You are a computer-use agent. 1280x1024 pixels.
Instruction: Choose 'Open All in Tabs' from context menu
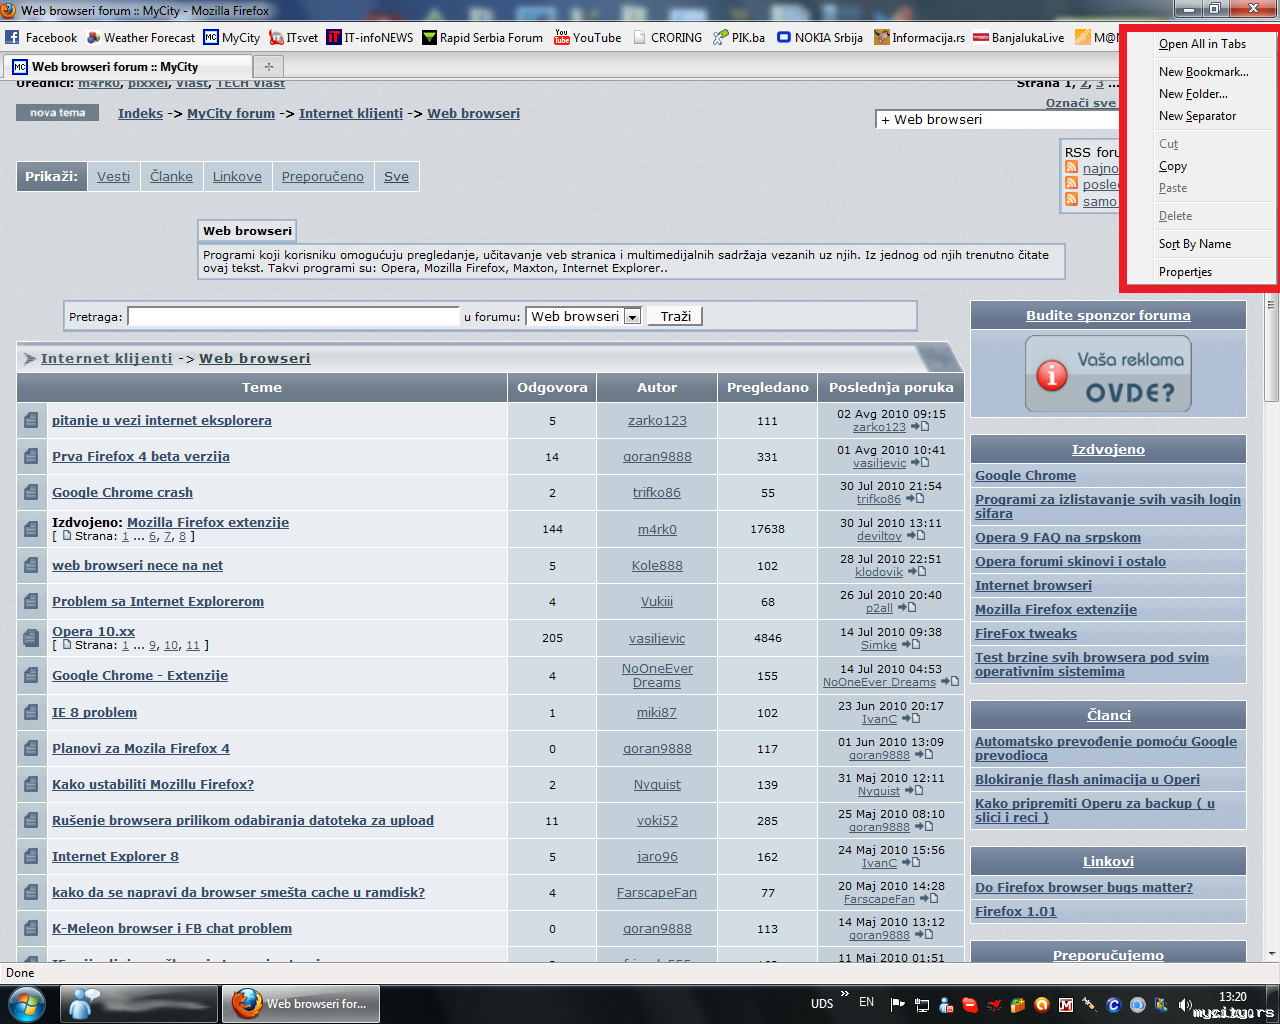tap(1202, 44)
